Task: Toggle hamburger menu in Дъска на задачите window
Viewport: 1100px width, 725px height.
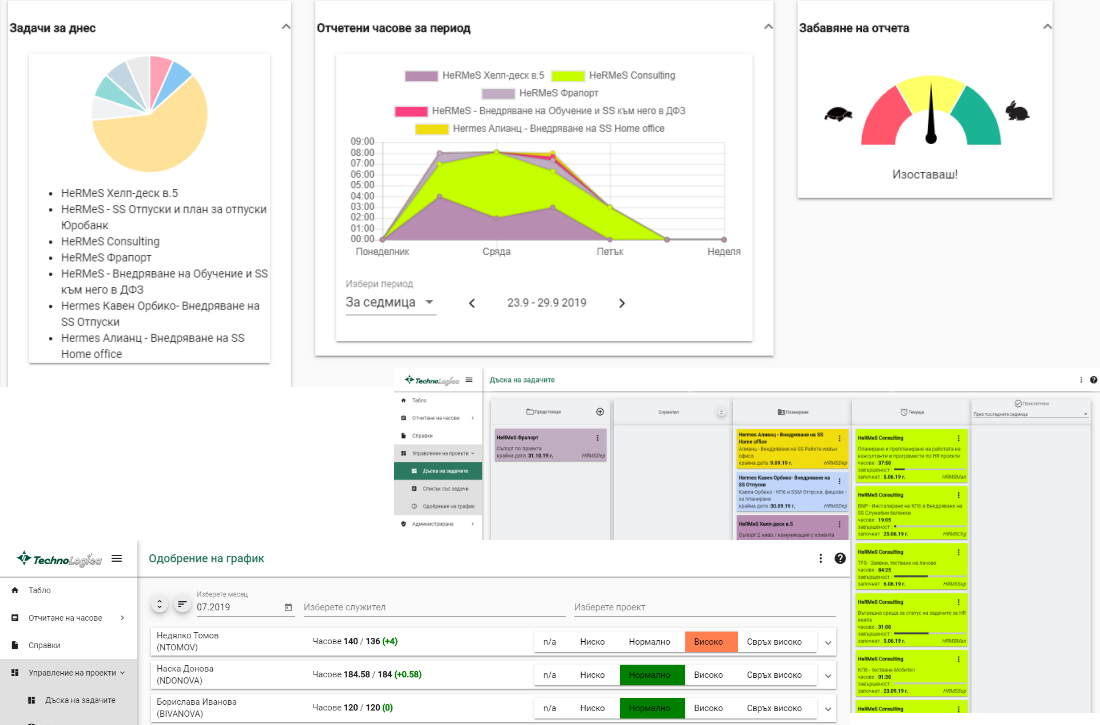Action: pos(469,380)
